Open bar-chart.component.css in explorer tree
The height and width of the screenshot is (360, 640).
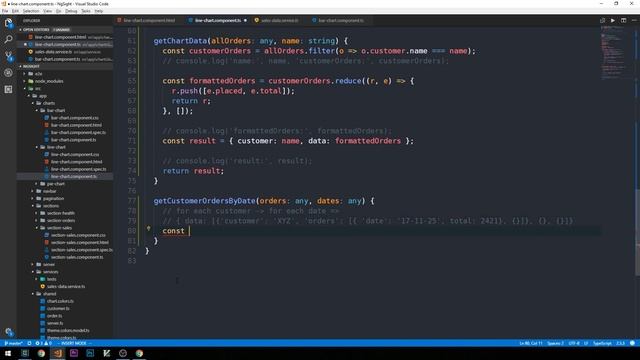[x=74, y=118]
